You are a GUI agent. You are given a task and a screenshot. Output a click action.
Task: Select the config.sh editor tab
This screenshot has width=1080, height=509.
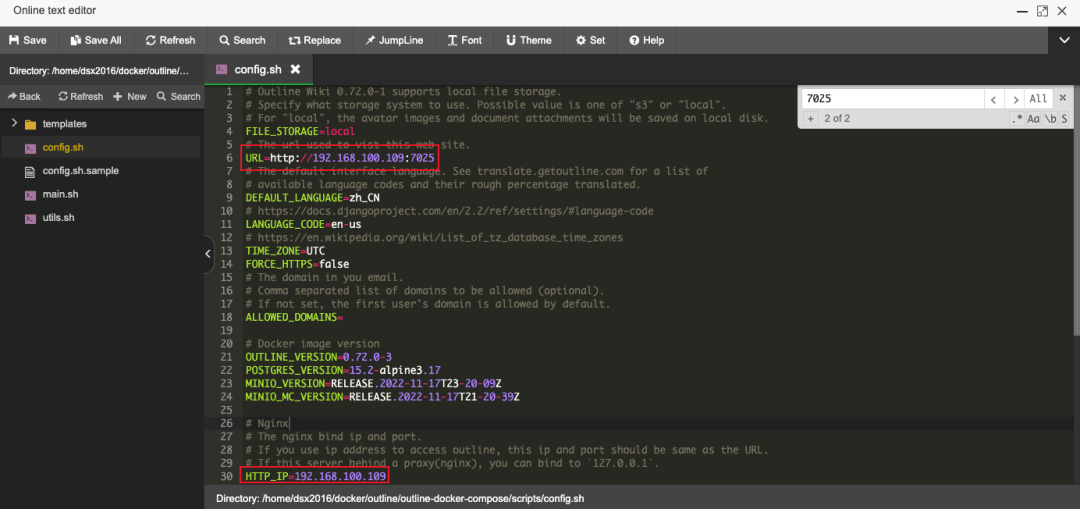pos(257,69)
